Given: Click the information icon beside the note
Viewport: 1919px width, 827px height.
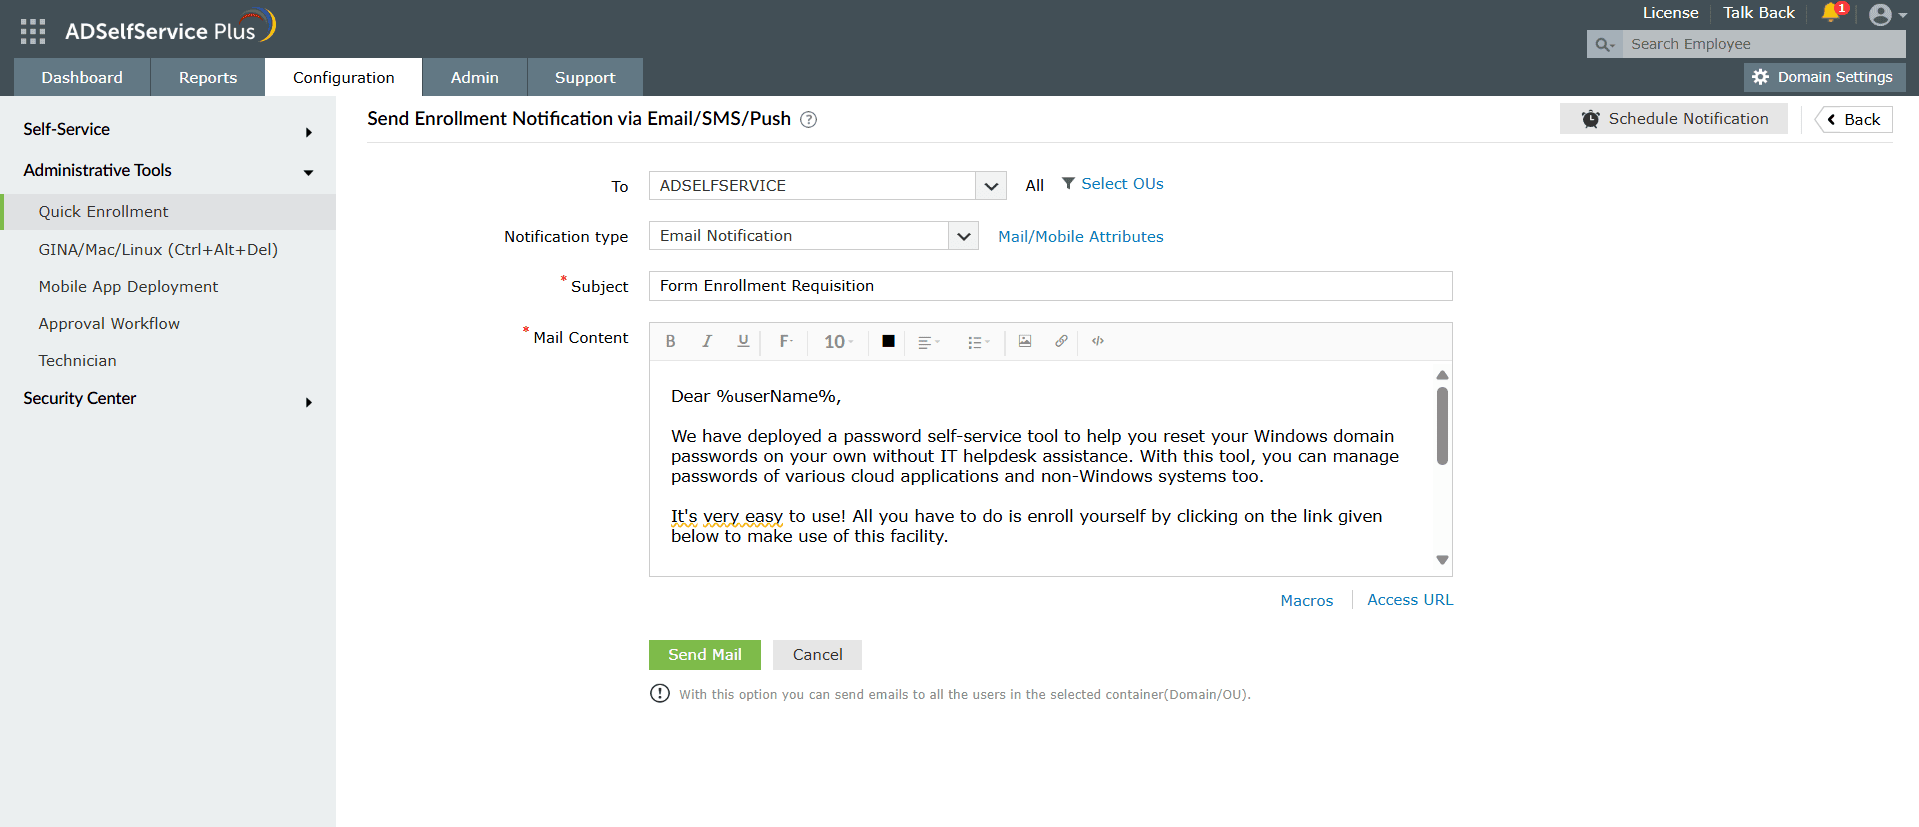Looking at the screenshot, I should [660, 694].
